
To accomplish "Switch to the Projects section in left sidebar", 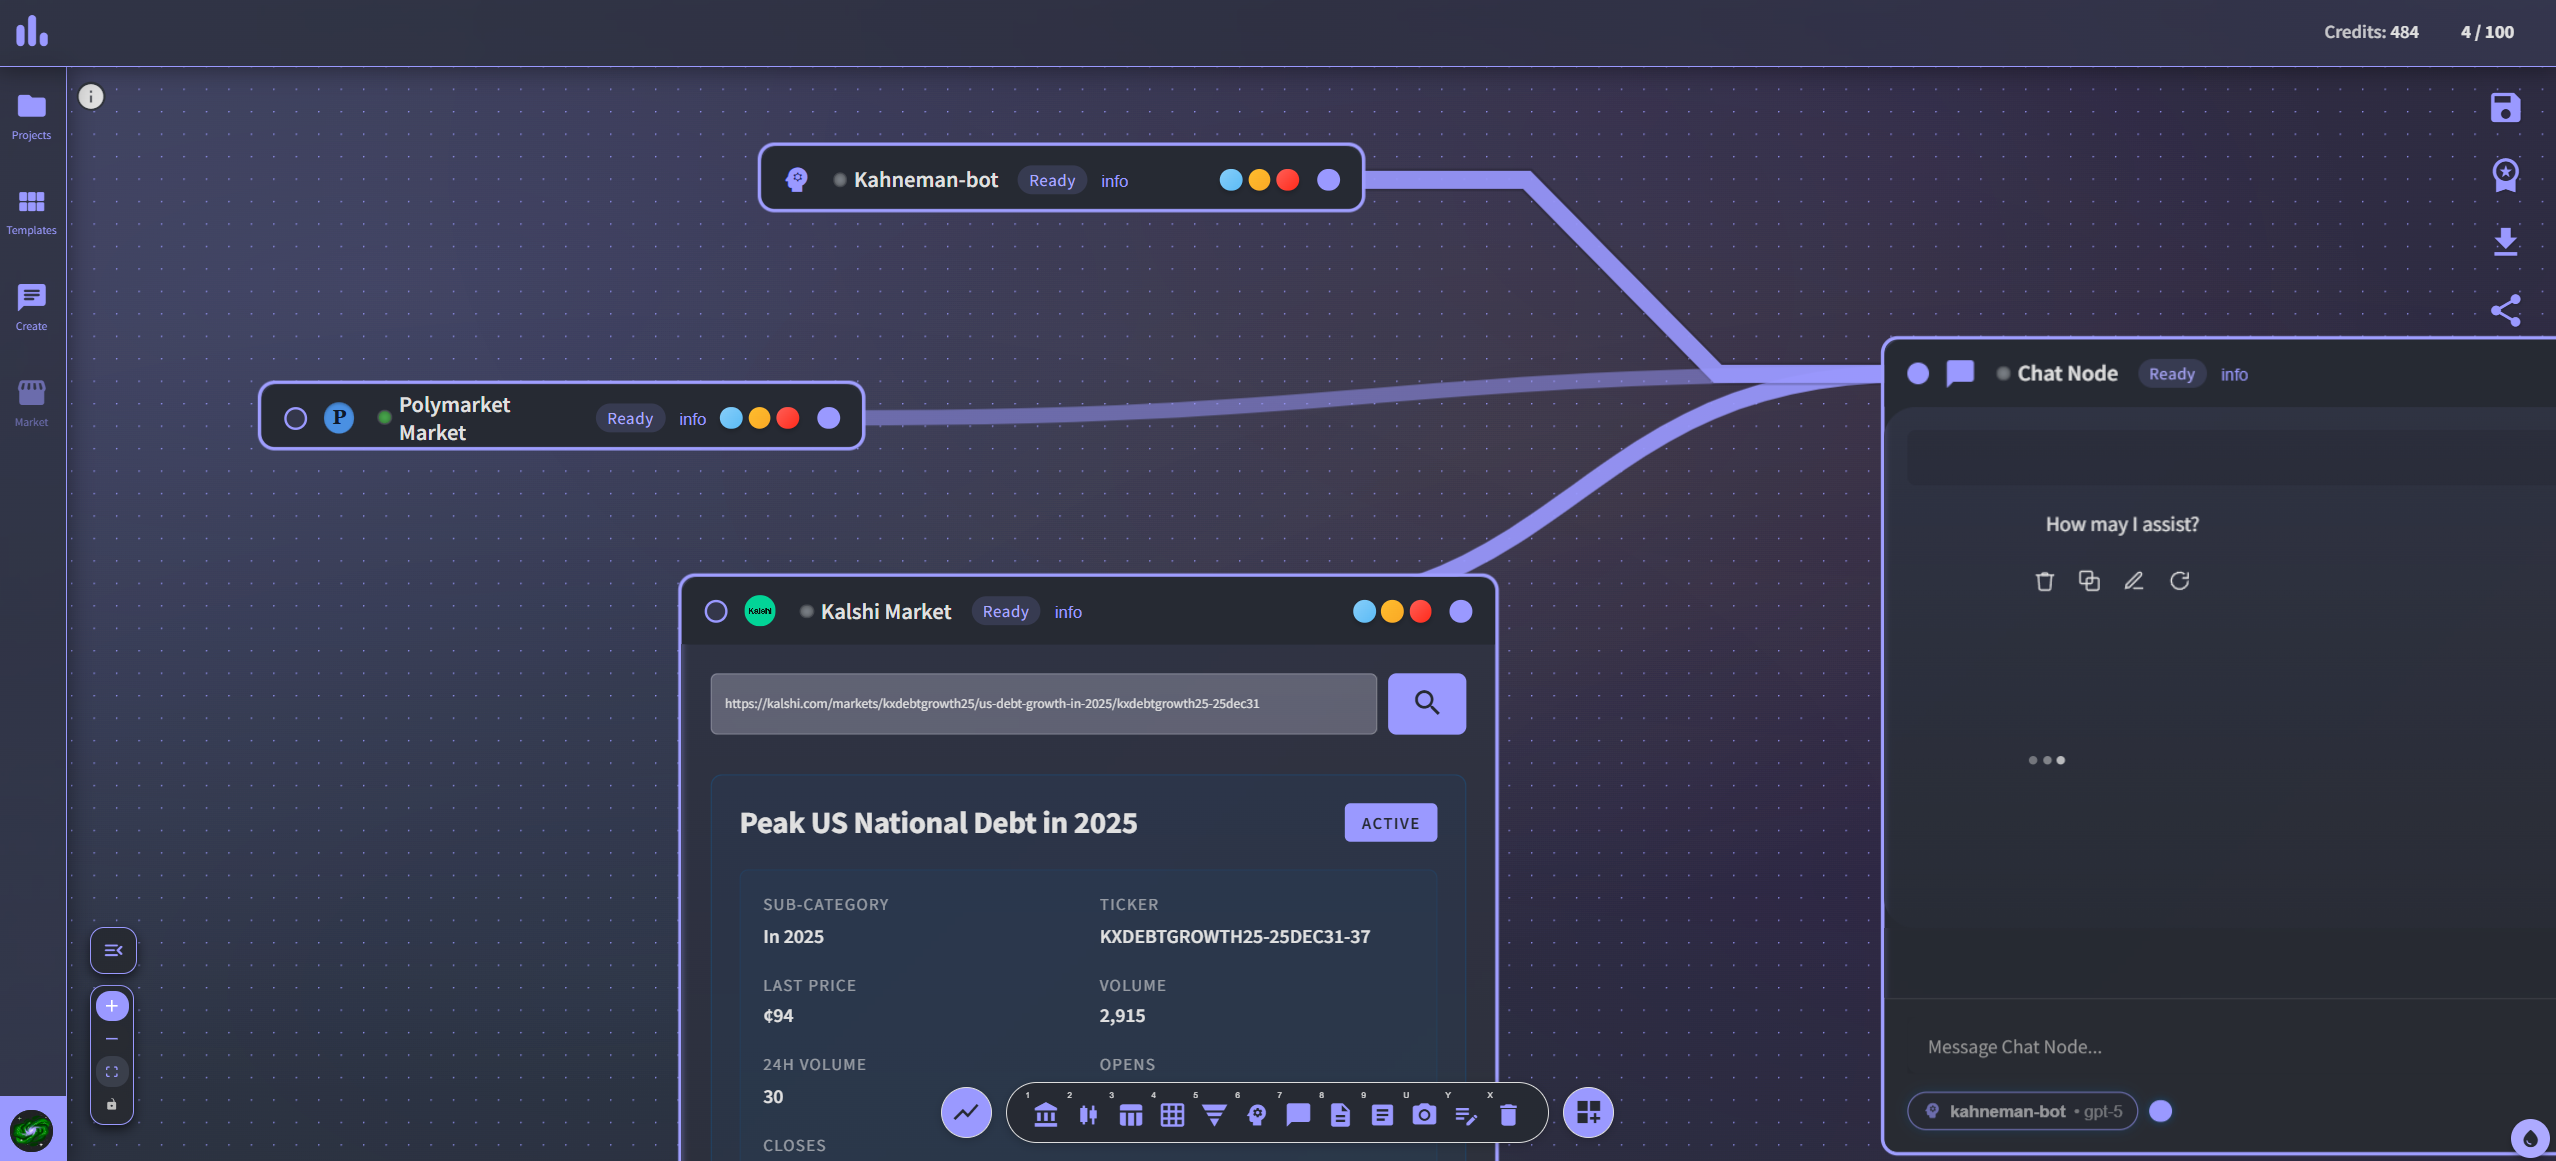I will coord(31,116).
